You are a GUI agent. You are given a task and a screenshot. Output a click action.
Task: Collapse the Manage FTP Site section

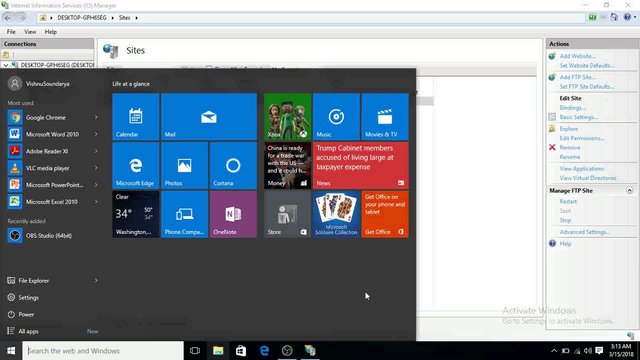(629, 191)
